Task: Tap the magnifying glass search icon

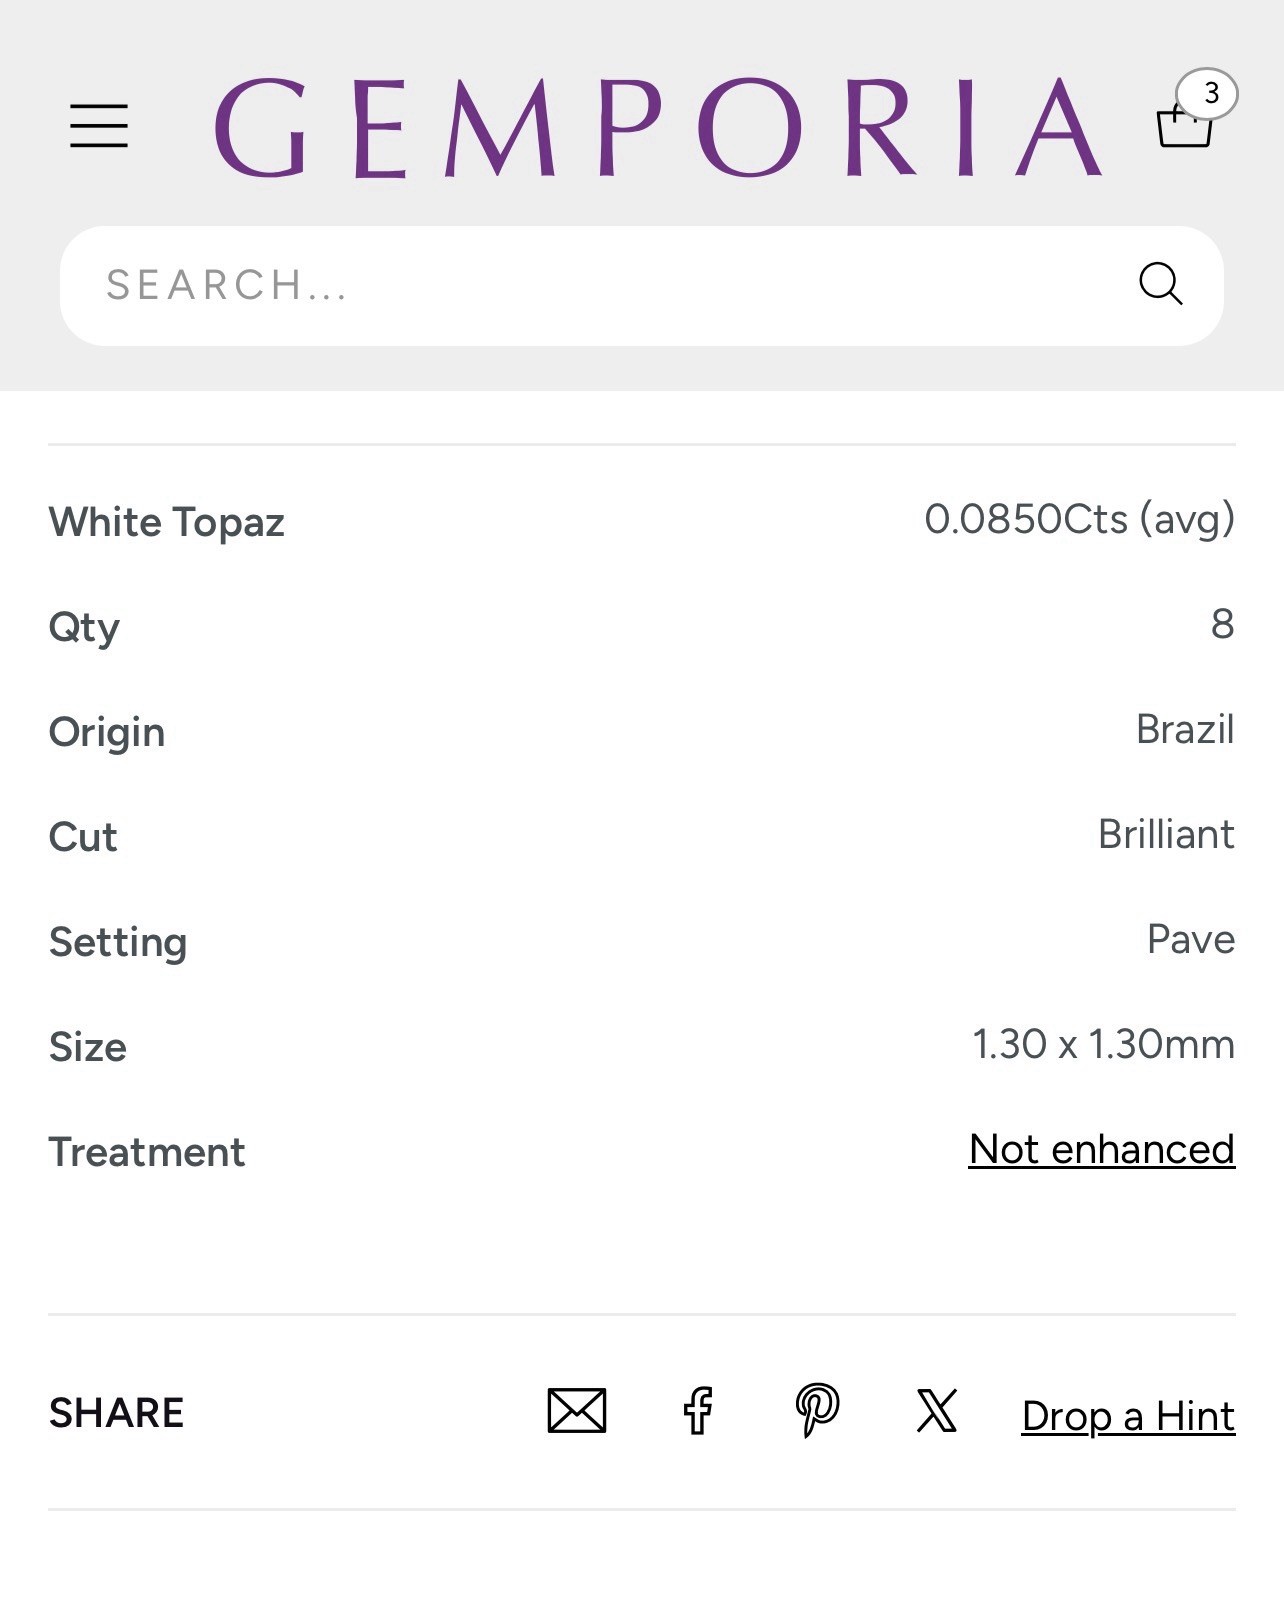Action: 1161,284
